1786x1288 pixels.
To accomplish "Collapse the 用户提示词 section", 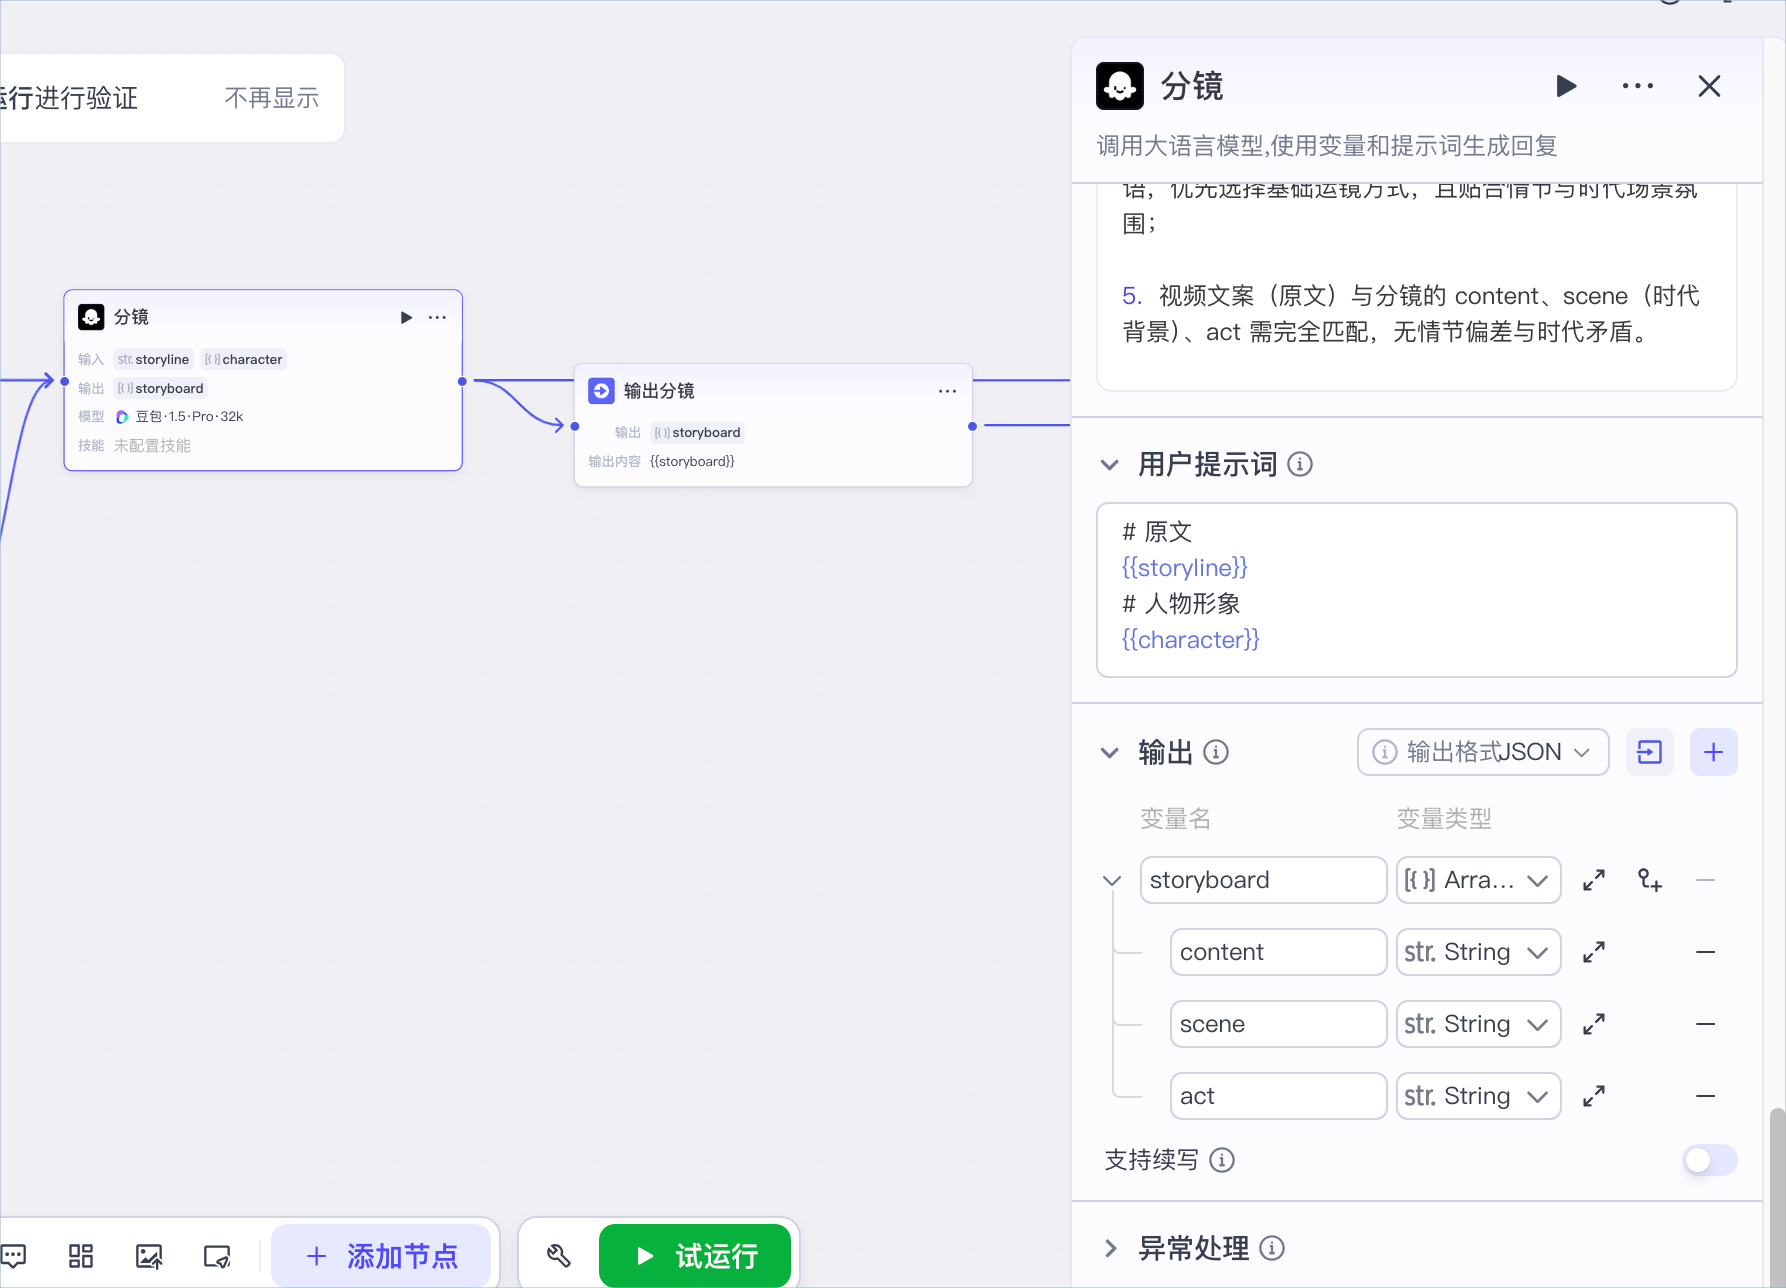I will pyautogui.click(x=1110, y=464).
